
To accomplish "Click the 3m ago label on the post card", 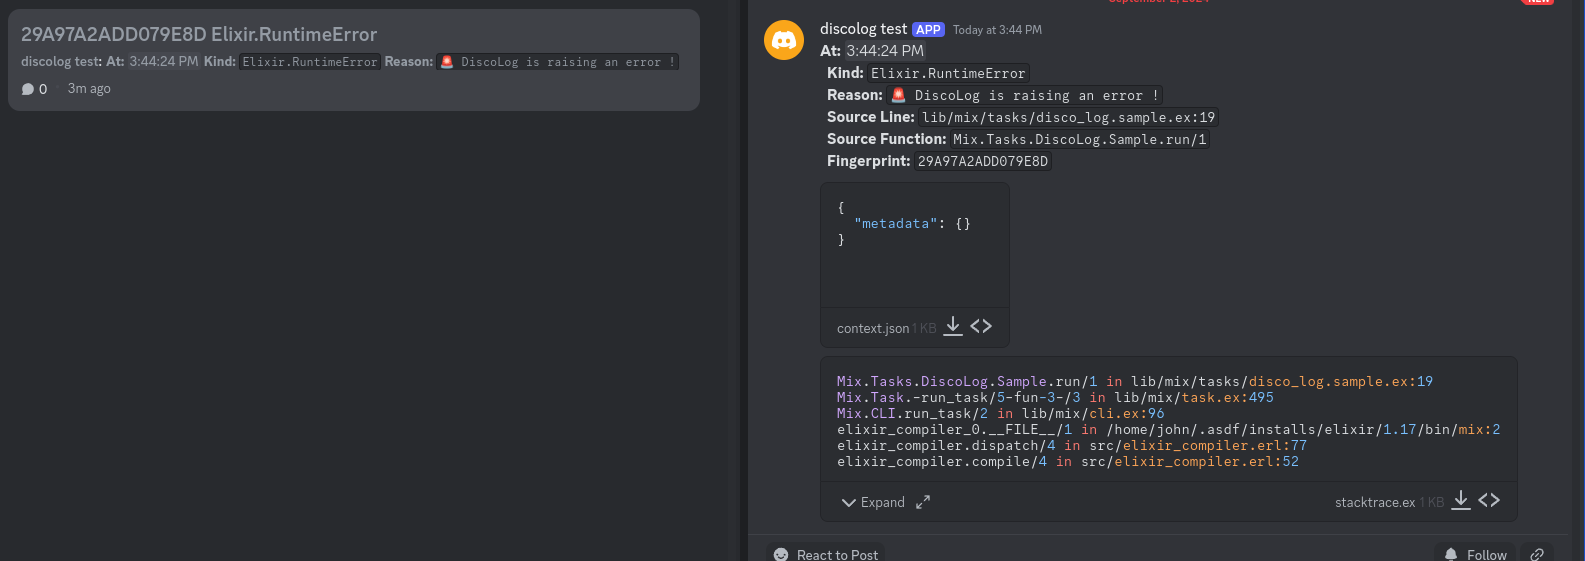I will pos(89,89).
